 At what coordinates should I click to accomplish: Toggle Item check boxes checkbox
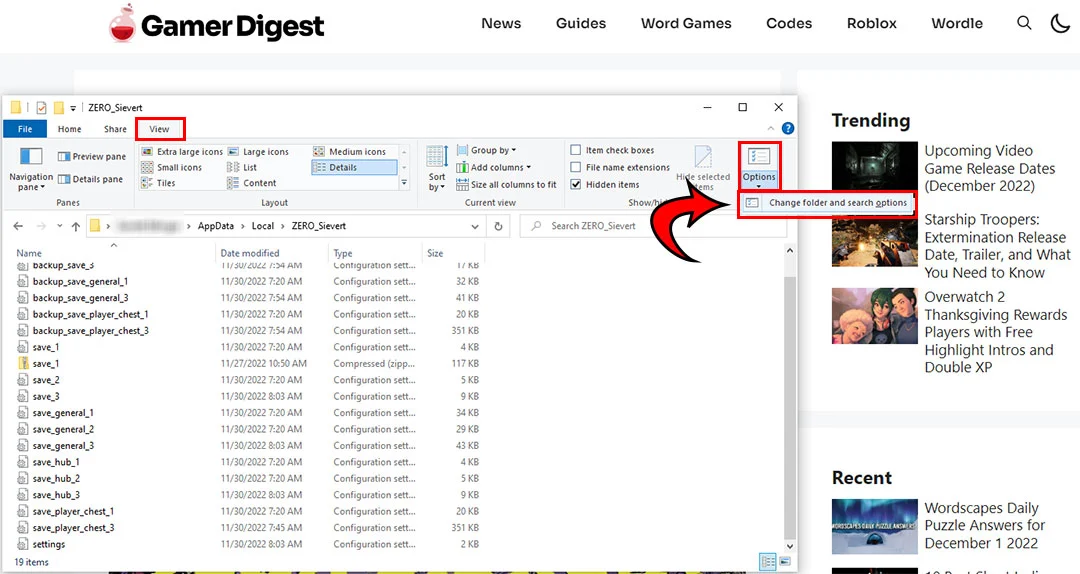(576, 150)
